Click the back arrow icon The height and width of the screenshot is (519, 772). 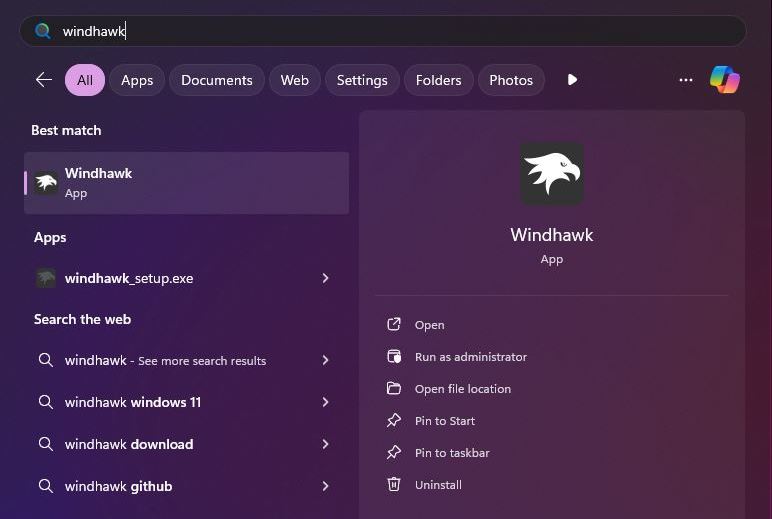(43, 80)
